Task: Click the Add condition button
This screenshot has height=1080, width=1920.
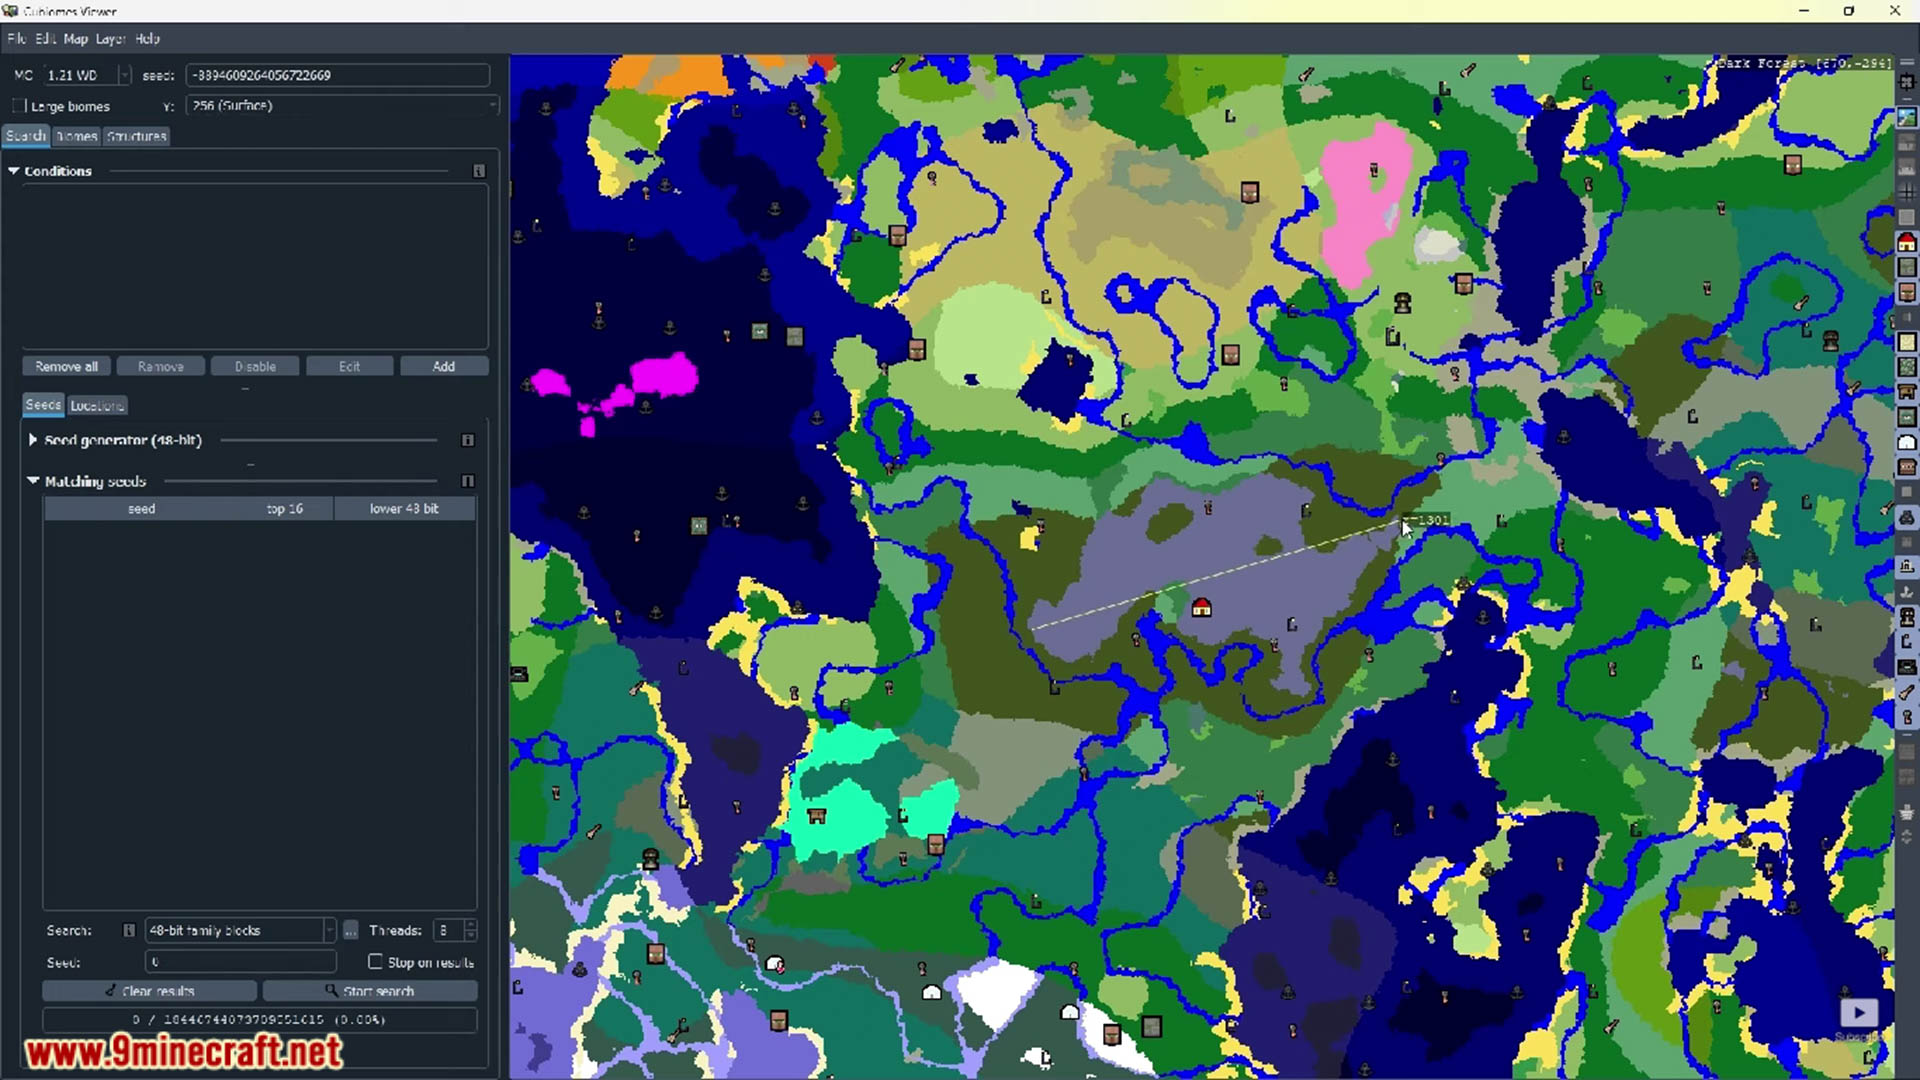Action: coord(444,366)
